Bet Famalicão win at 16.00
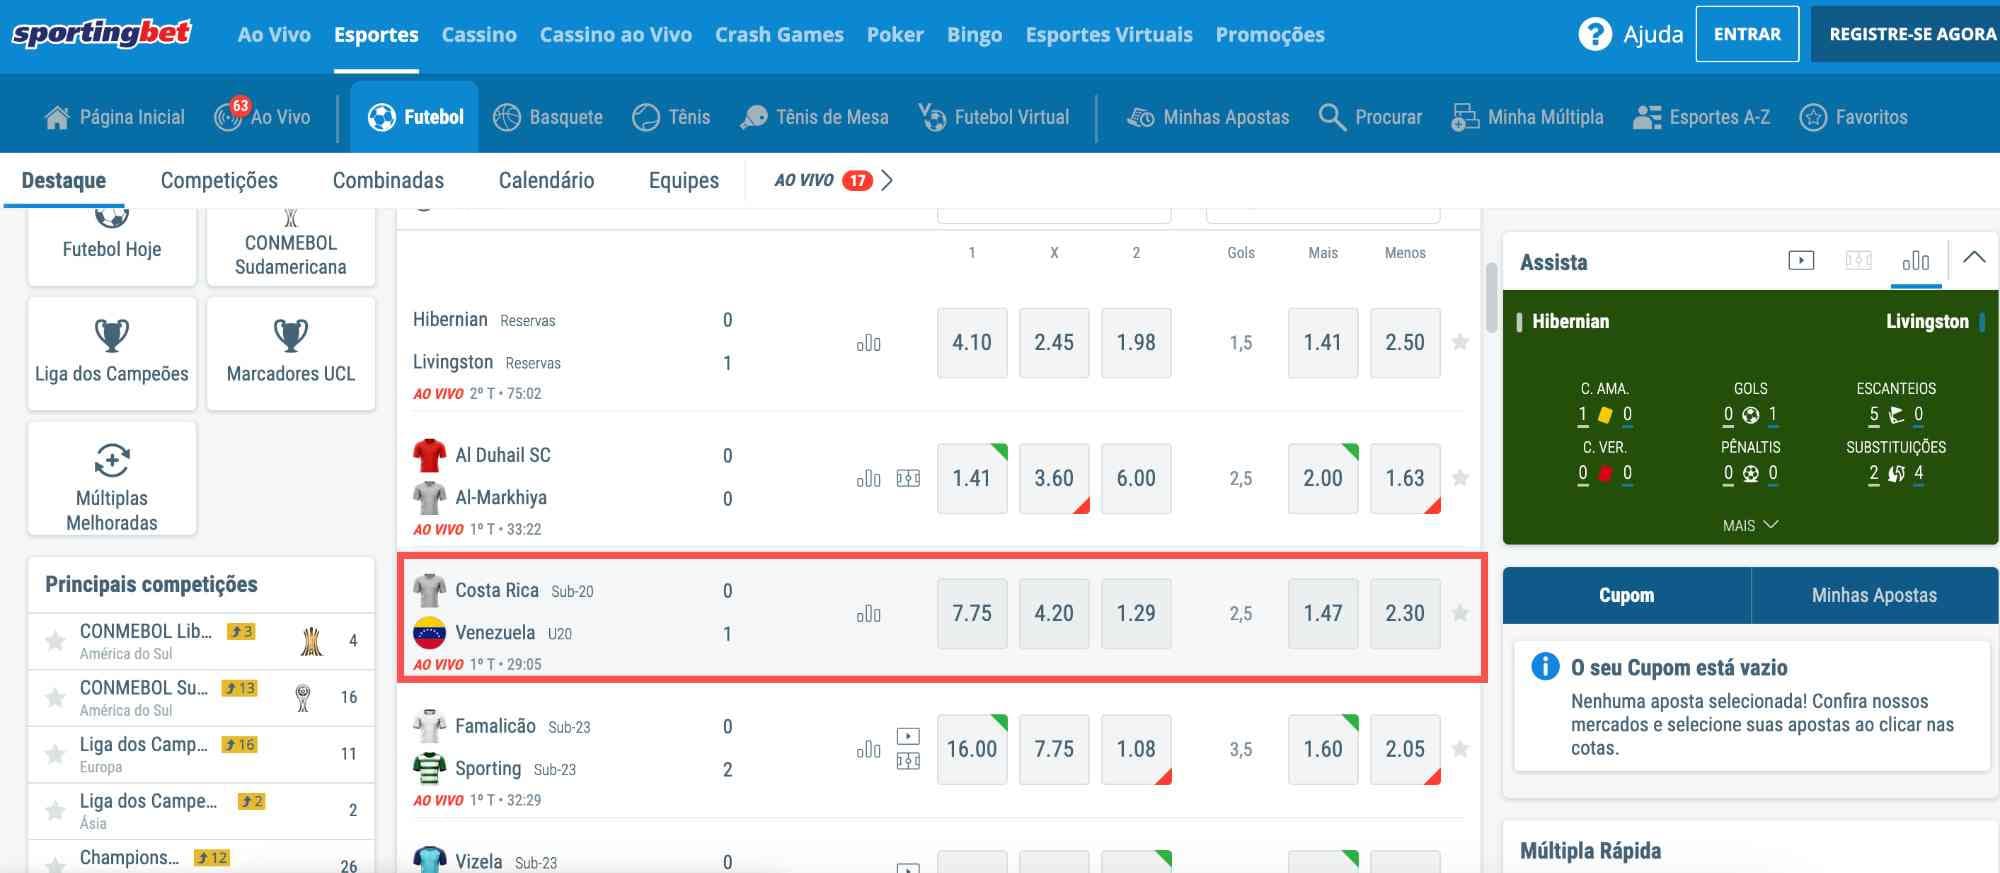 (x=972, y=749)
